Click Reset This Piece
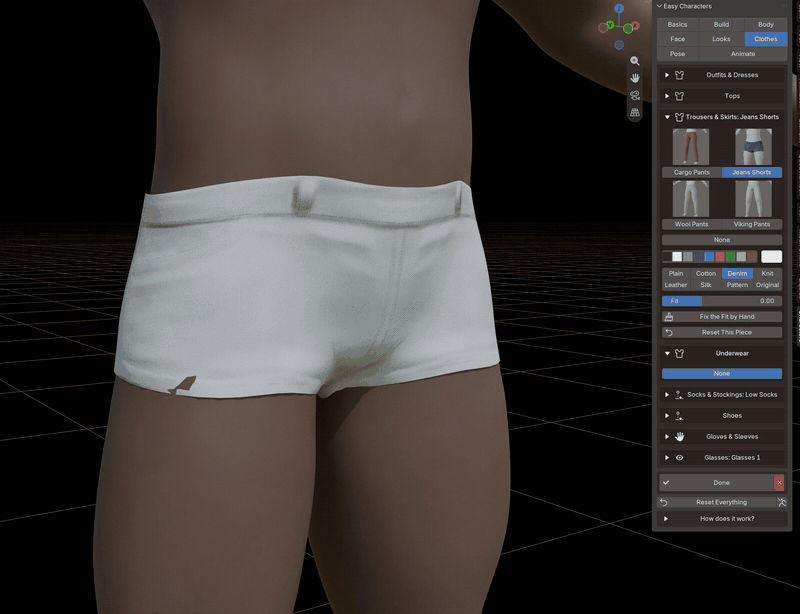The image size is (800, 614). pyautogui.click(x=722, y=332)
